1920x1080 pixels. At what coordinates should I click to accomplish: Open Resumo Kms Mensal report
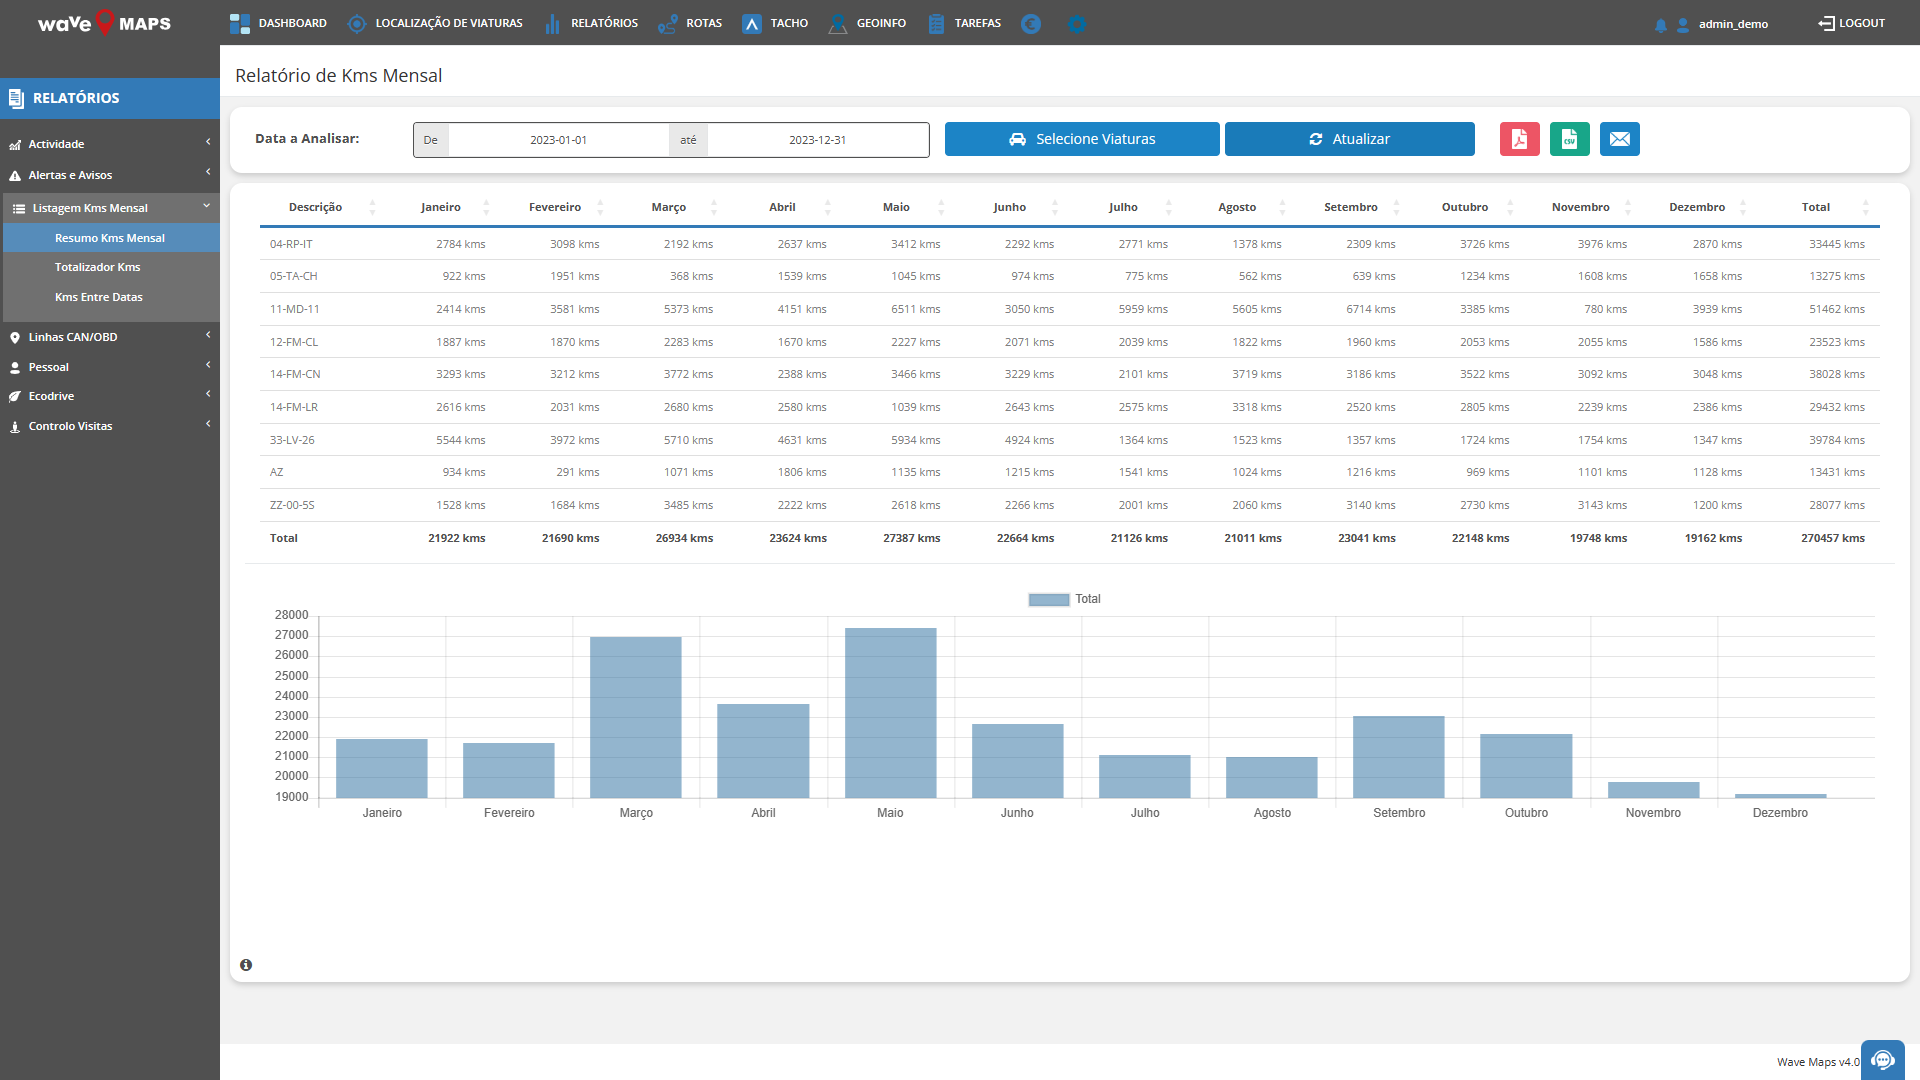click(x=110, y=238)
